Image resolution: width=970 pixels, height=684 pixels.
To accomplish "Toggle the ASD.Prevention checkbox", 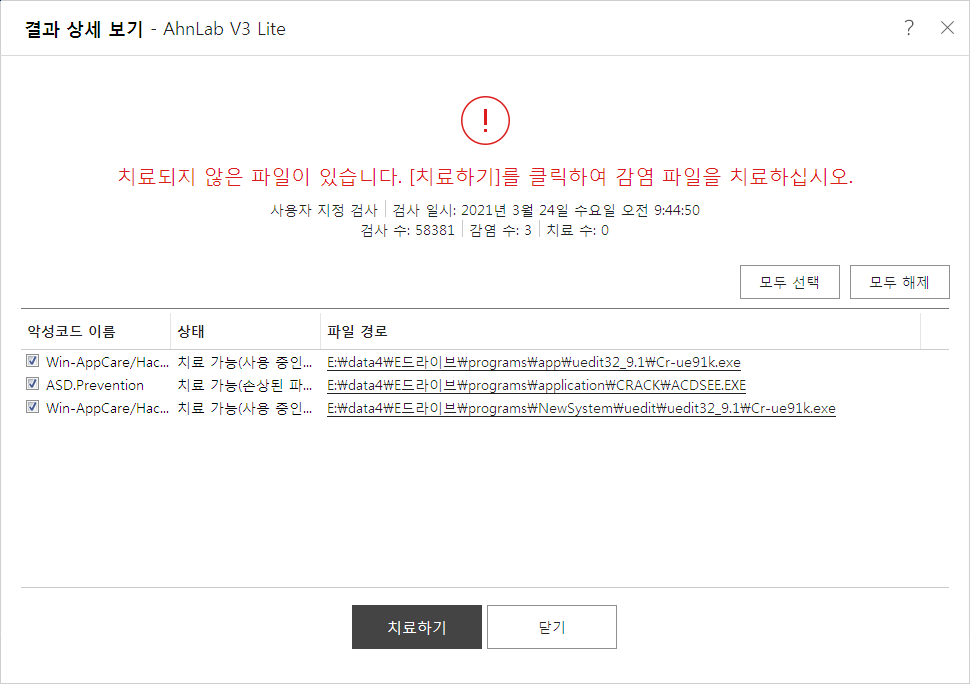I will click(33, 385).
